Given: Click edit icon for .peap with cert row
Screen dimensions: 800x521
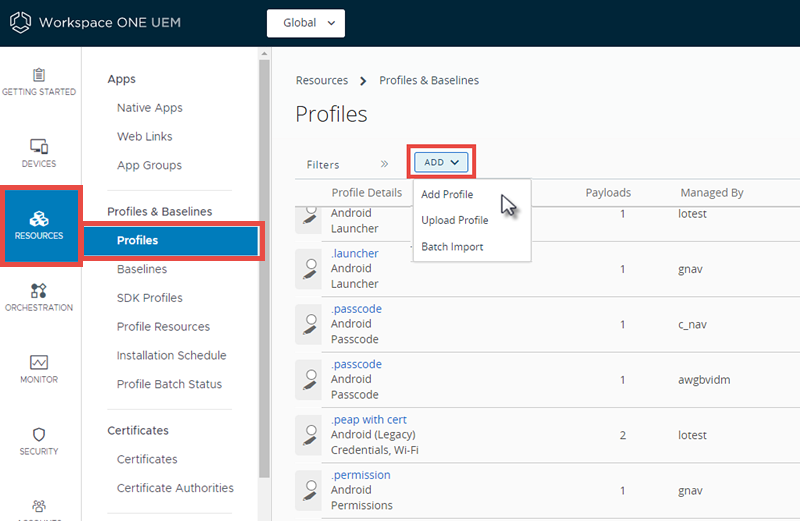Looking at the screenshot, I should [x=309, y=435].
